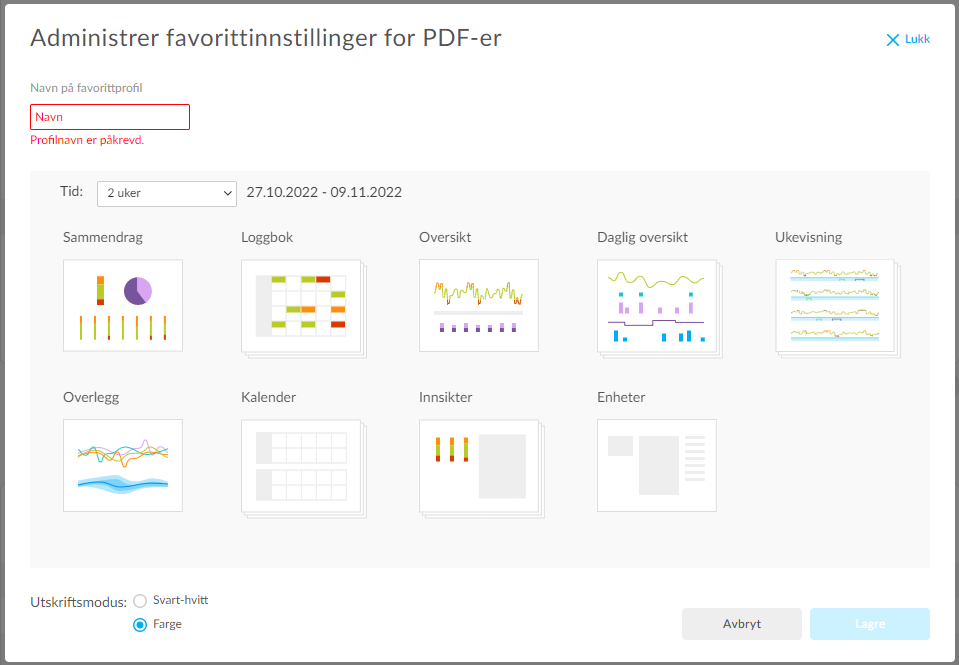Click the Lagre button

869,624
